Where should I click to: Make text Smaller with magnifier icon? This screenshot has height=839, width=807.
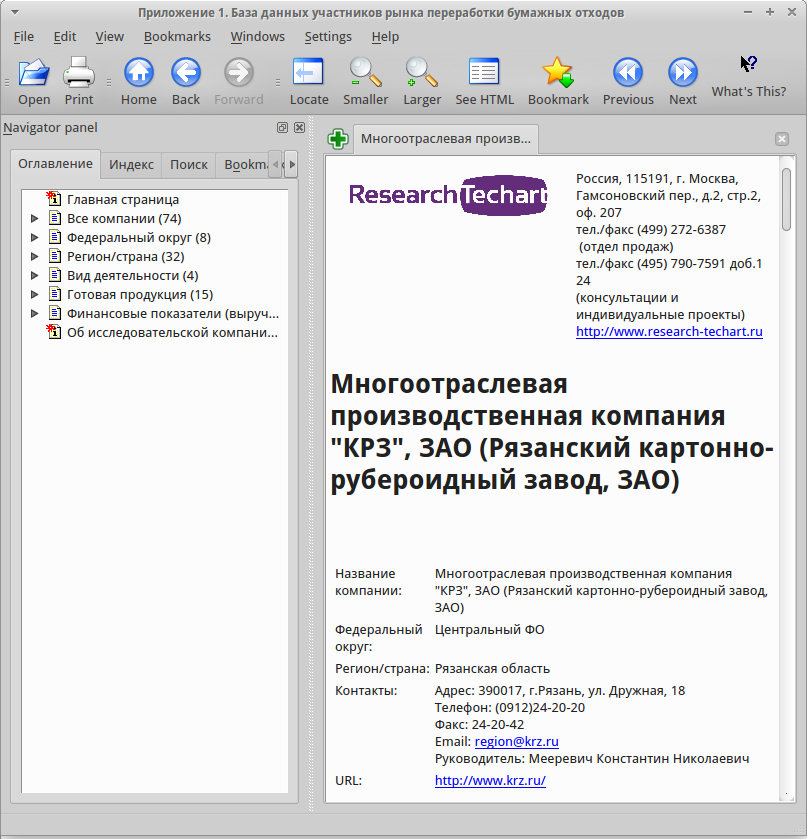pyautogui.click(x=366, y=72)
